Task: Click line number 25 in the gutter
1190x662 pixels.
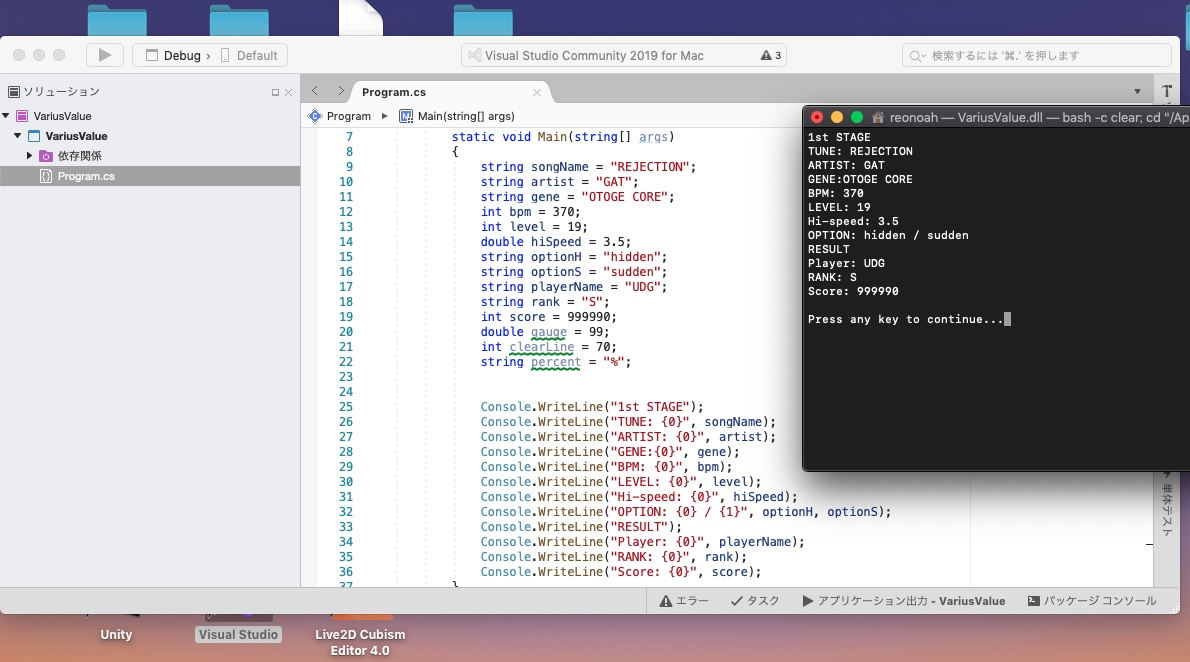Action: pos(346,407)
